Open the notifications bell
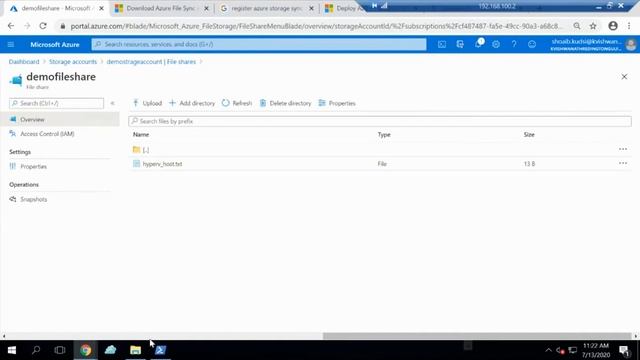Viewport: 640px width, 360px height. click(478, 44)
